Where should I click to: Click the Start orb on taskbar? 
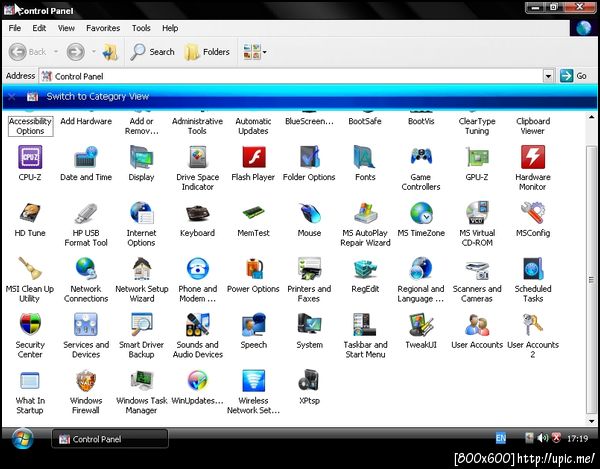pos(23,438)
